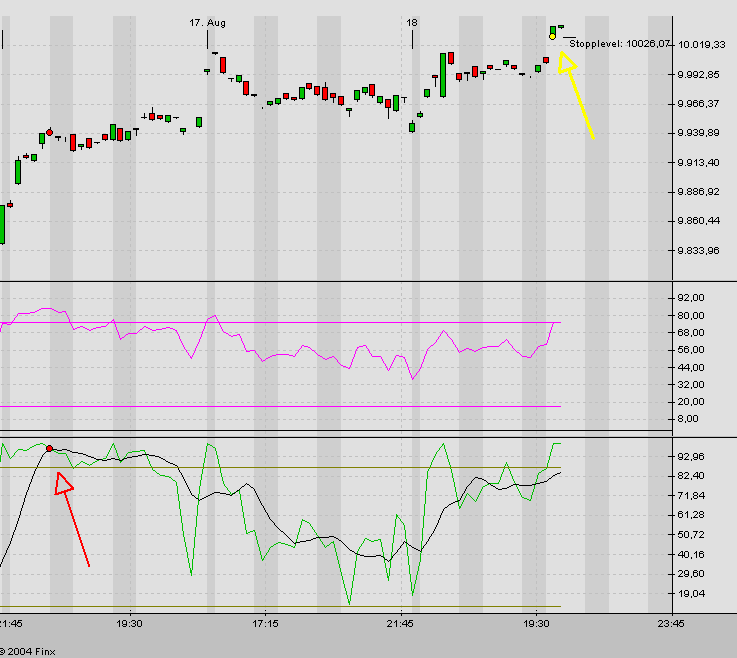Select the yellow dot marker near Stopplevel
Image resolution: width=737 pixels, height=658 pixels.
click(x=553, y=37)
